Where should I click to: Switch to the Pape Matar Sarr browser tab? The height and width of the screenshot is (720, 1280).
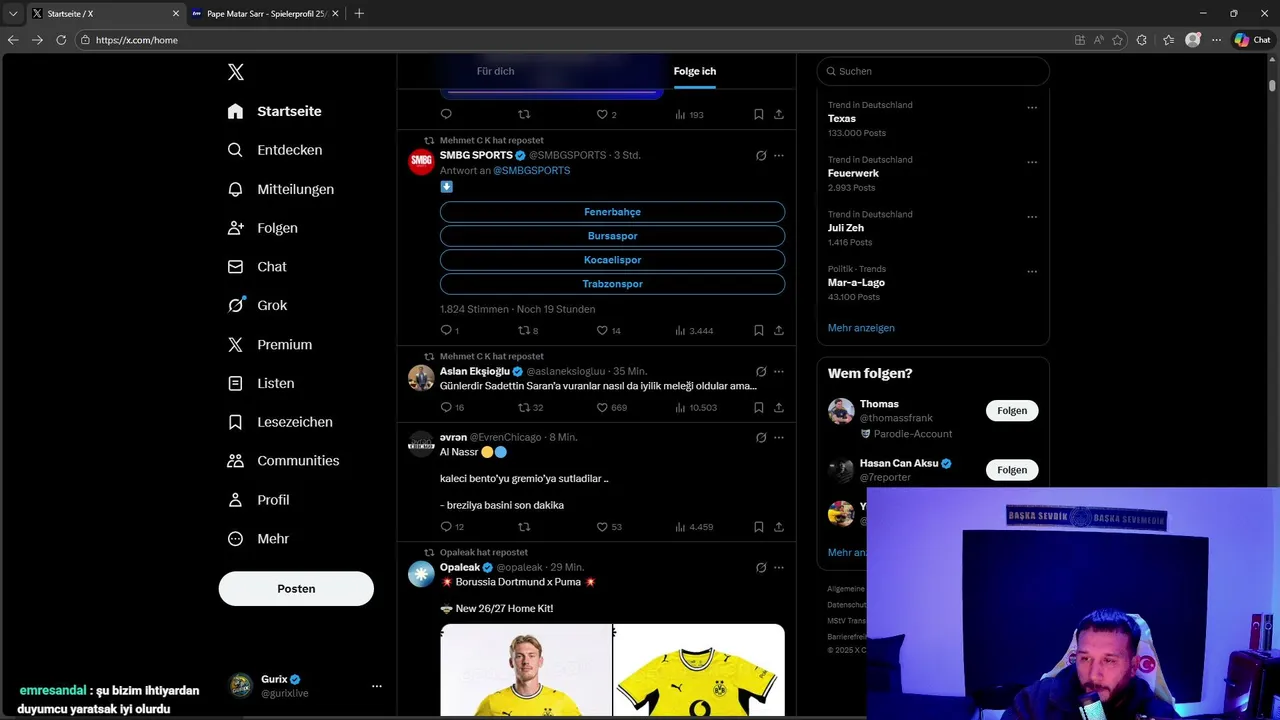tap(264, 13)
